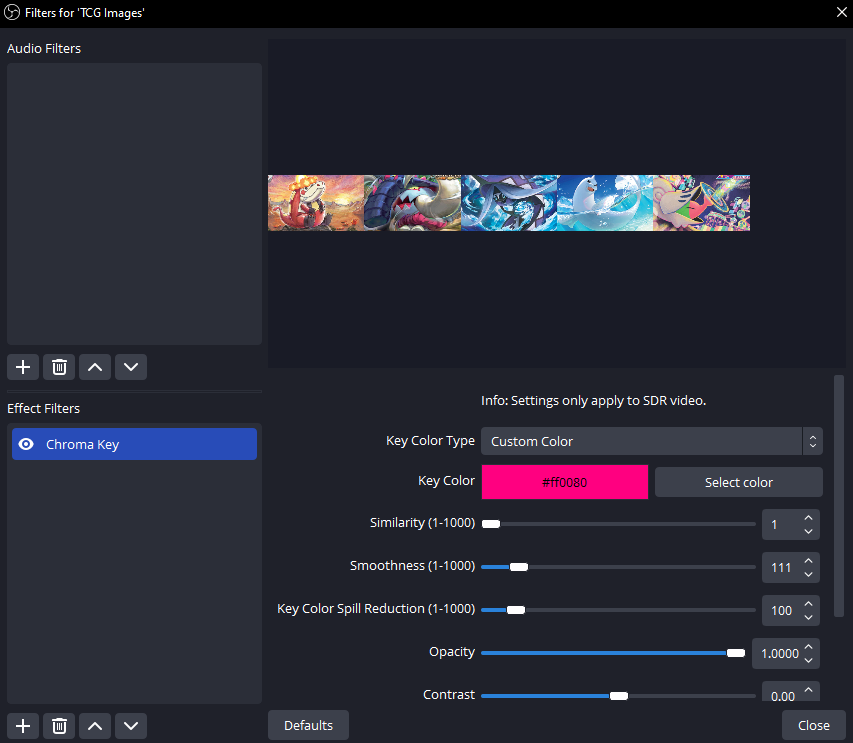Click the OBS logo in title bar
This screenshot has height=743, width=853.
[x=11, y=13]
